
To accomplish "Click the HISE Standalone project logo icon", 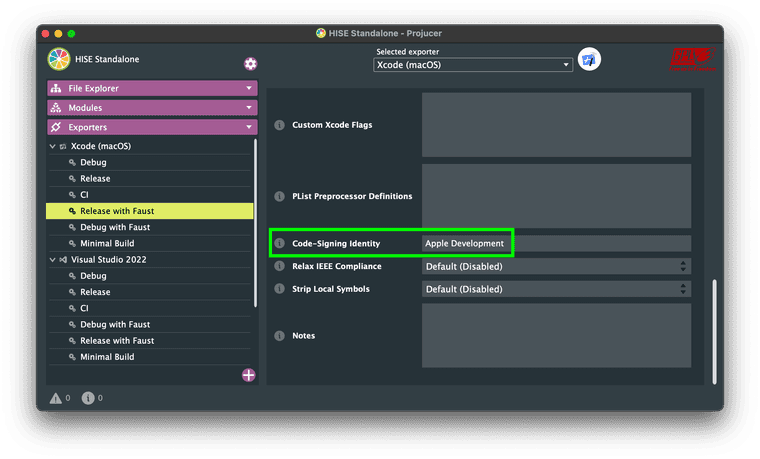I will pyautogui.click(x=59, y=59).
